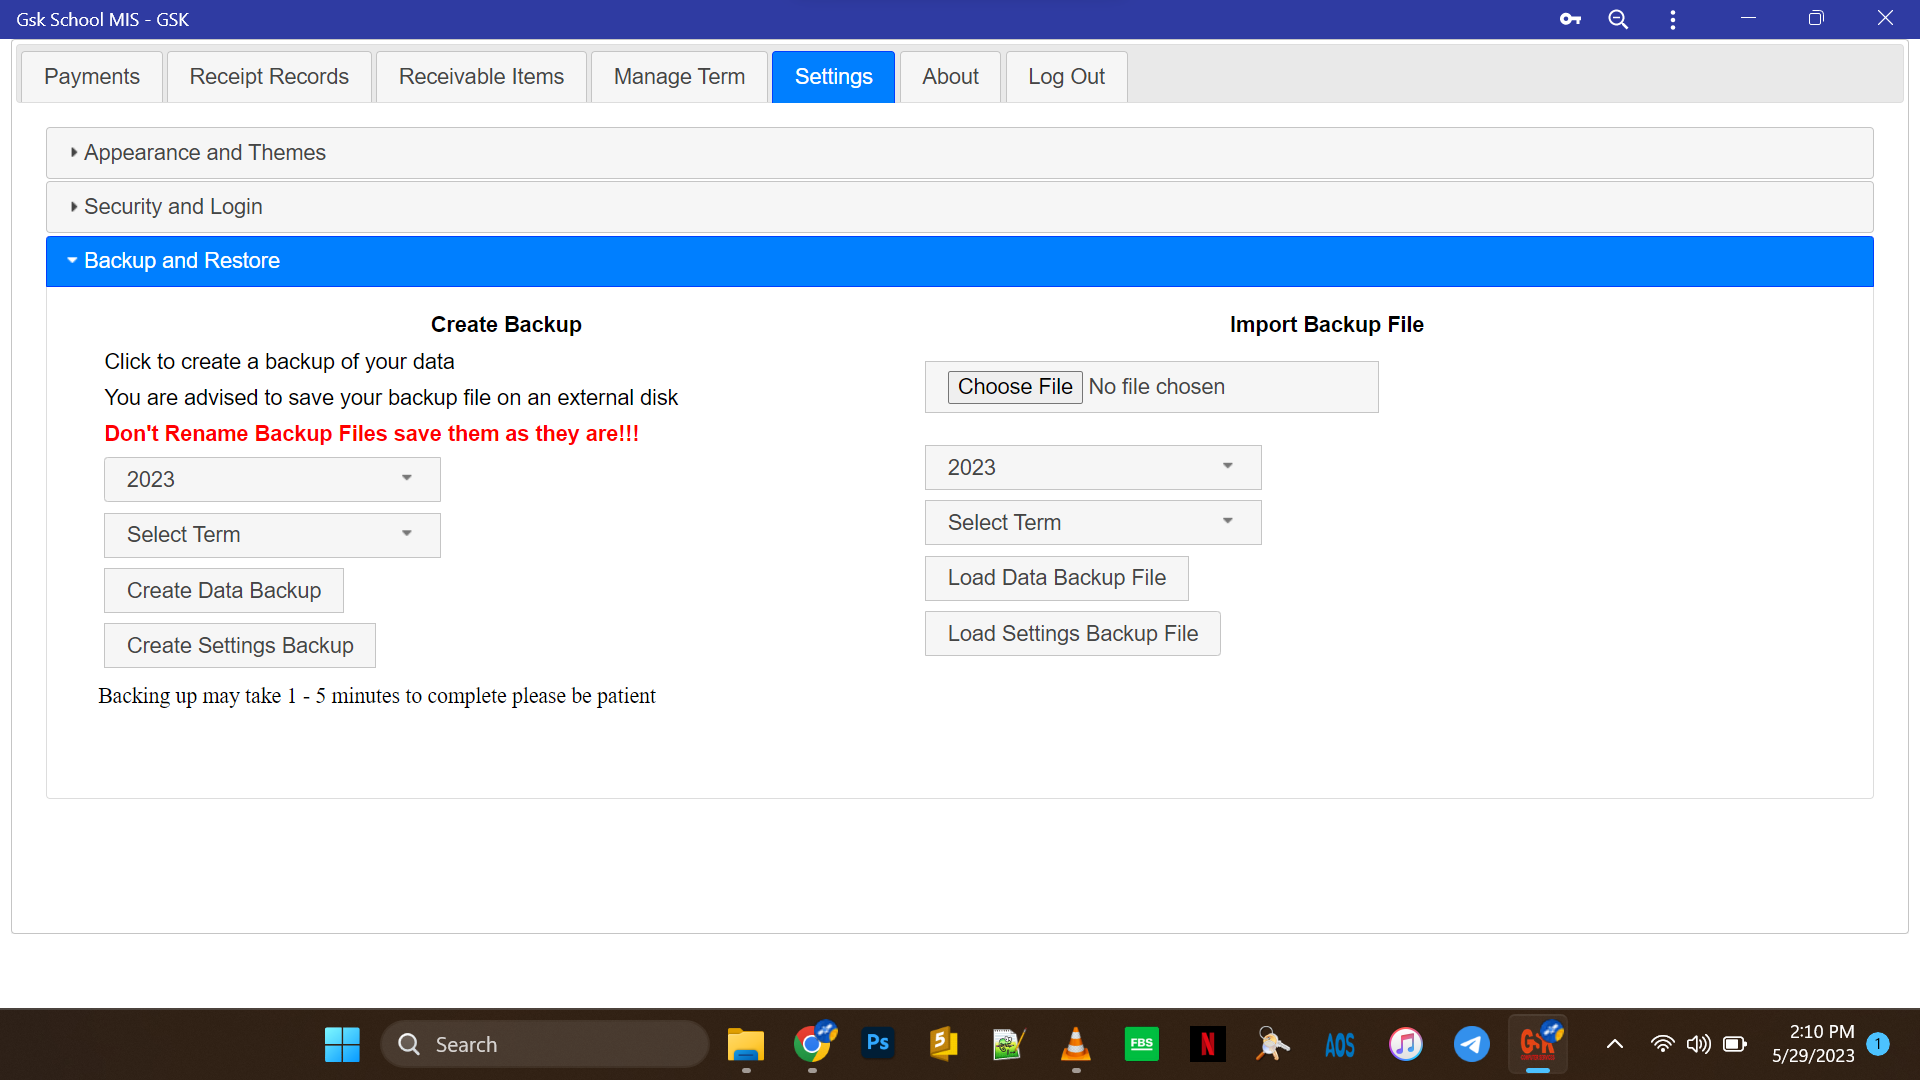The image size is (1920, 1080).
Task: Open iTunes music icon in taskbar
Action: click(x=1405, y=1044)
